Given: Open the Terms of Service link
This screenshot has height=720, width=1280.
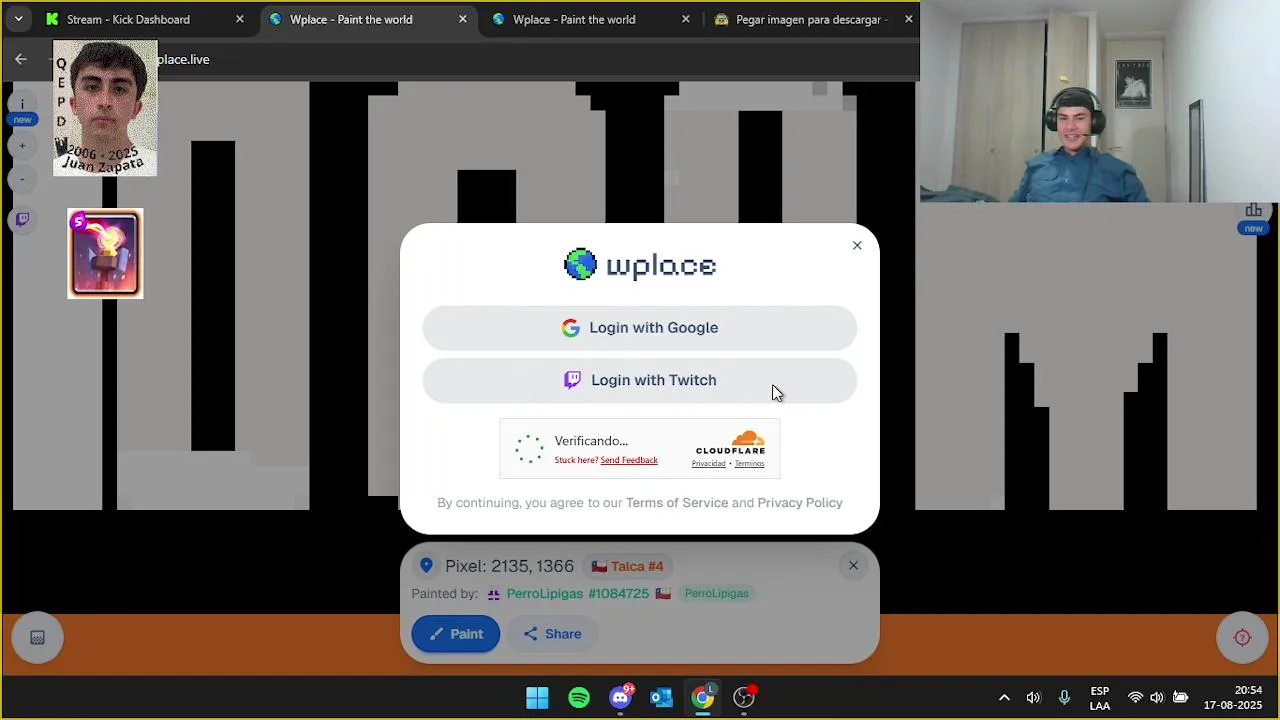Looking at the screenshot, I should (x=677, y=503).
